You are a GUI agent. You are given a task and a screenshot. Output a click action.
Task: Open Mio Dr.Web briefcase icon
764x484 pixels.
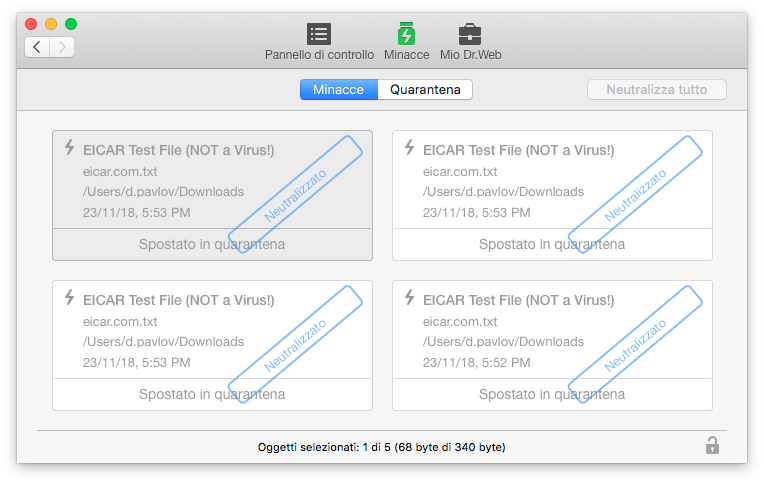pyautogui.click(x=470, y=34)
